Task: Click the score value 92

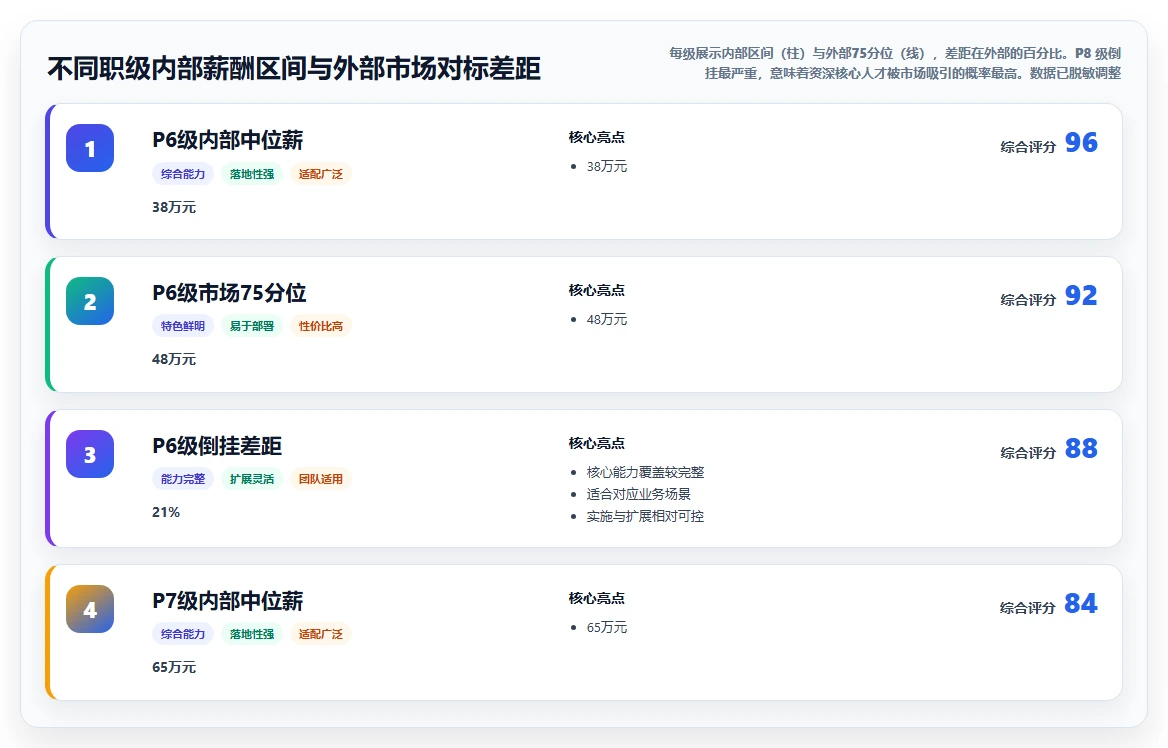Action: click(1081, 295)
